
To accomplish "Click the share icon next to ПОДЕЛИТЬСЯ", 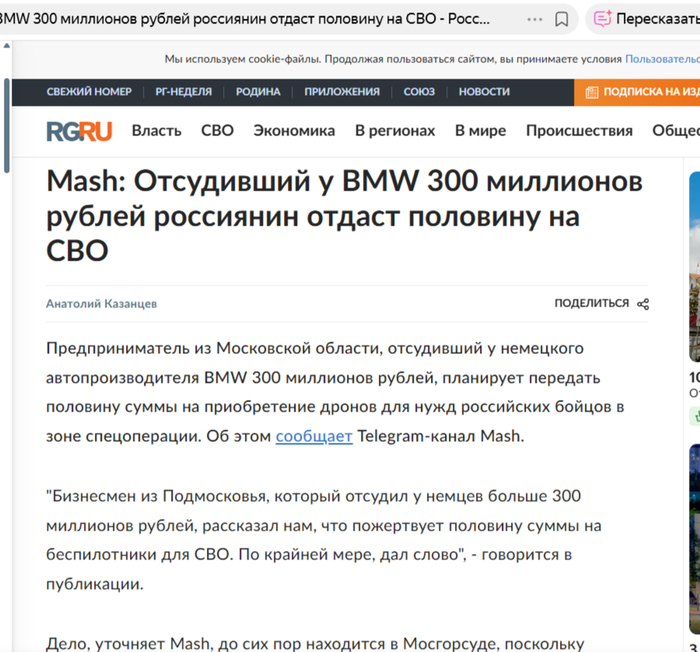I will pos(643,304).
